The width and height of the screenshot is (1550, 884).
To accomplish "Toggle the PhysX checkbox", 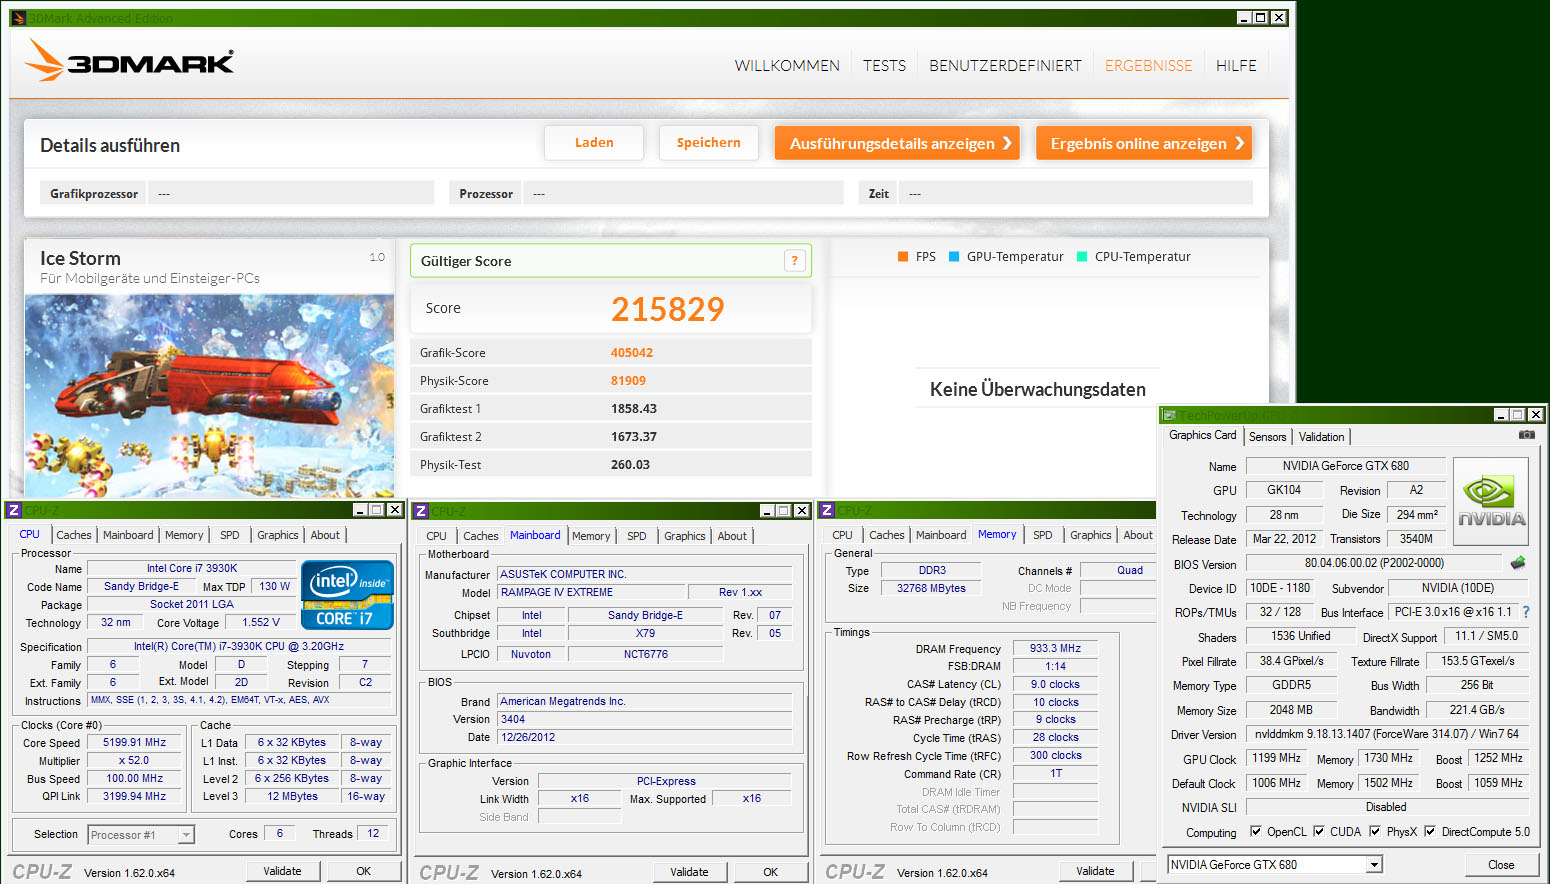I will click(x=1375, y=831).
